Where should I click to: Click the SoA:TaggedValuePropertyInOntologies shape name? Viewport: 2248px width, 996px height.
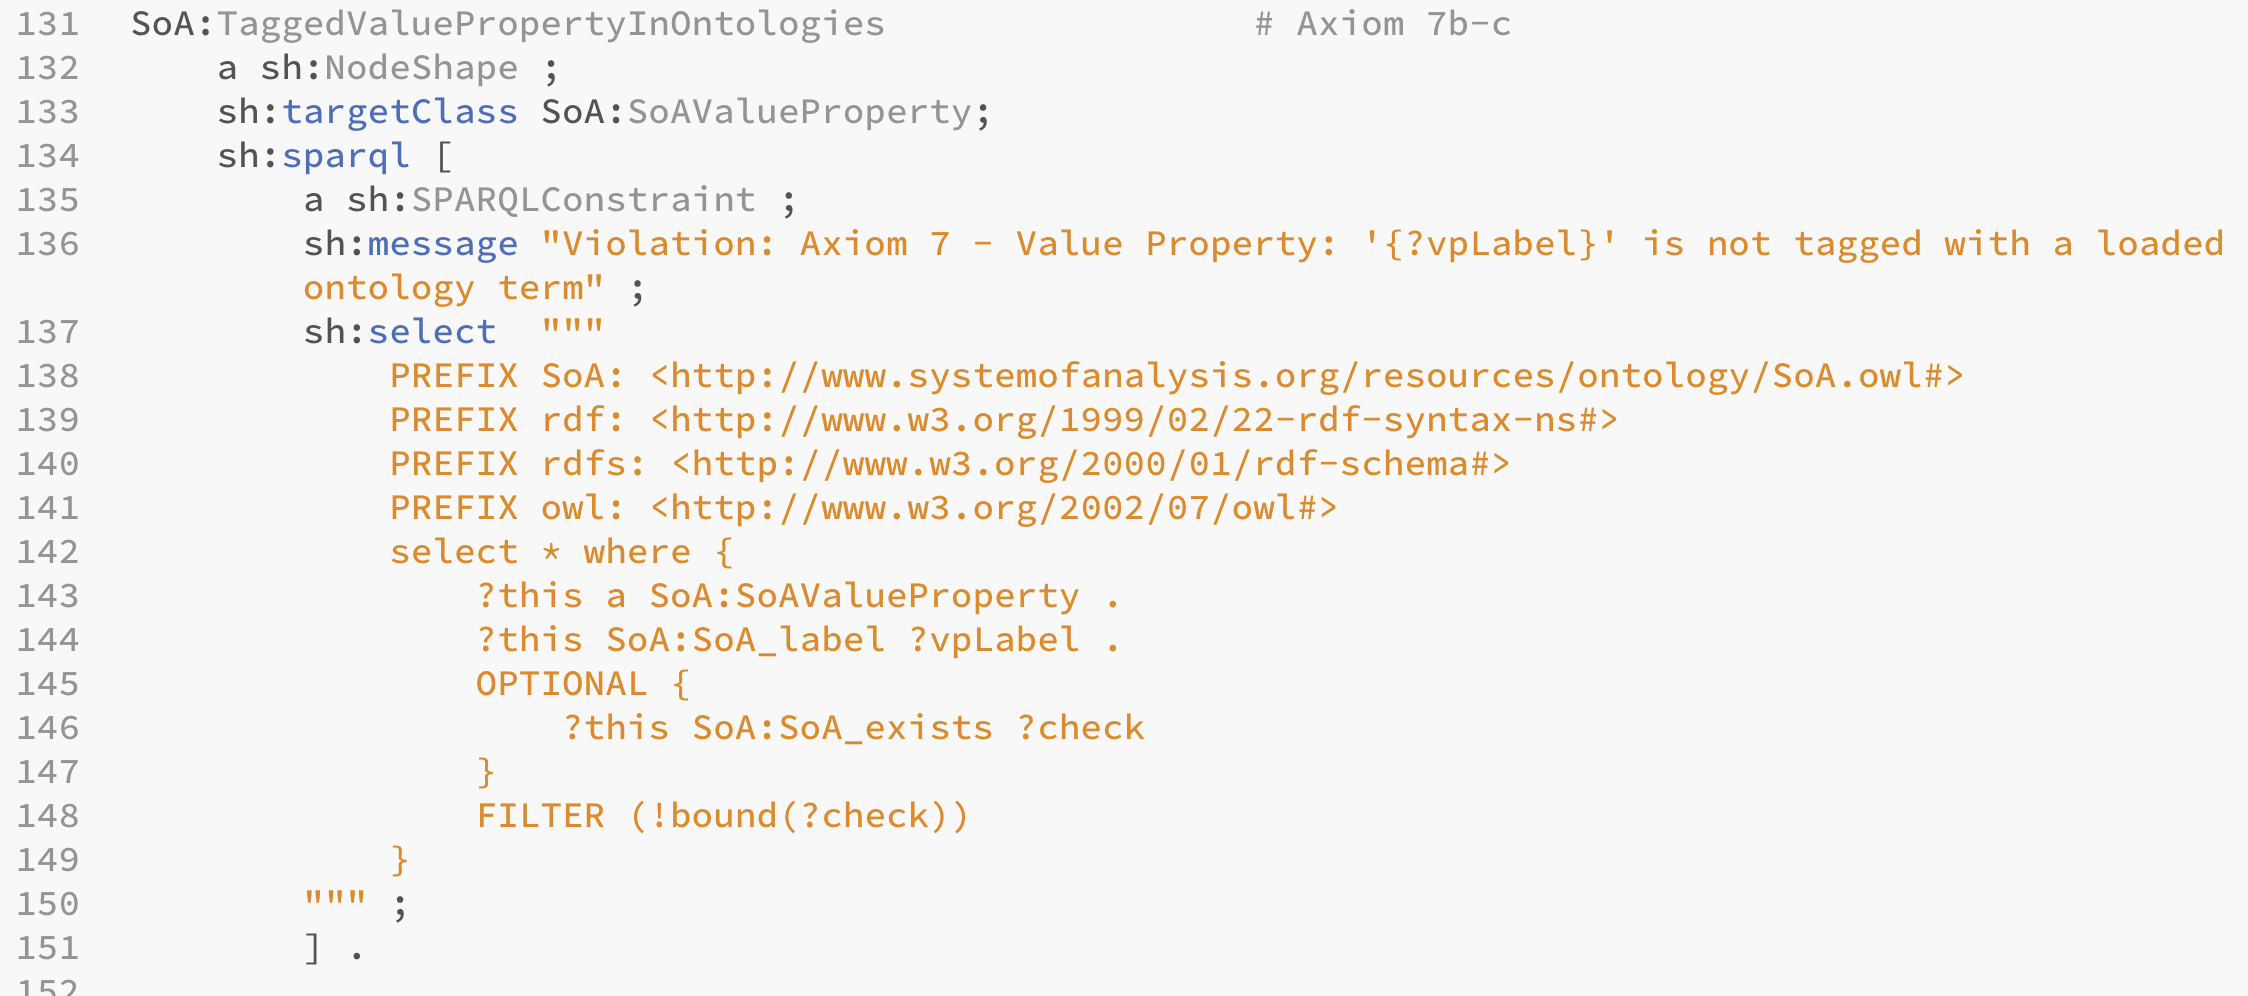coord(508,24)
